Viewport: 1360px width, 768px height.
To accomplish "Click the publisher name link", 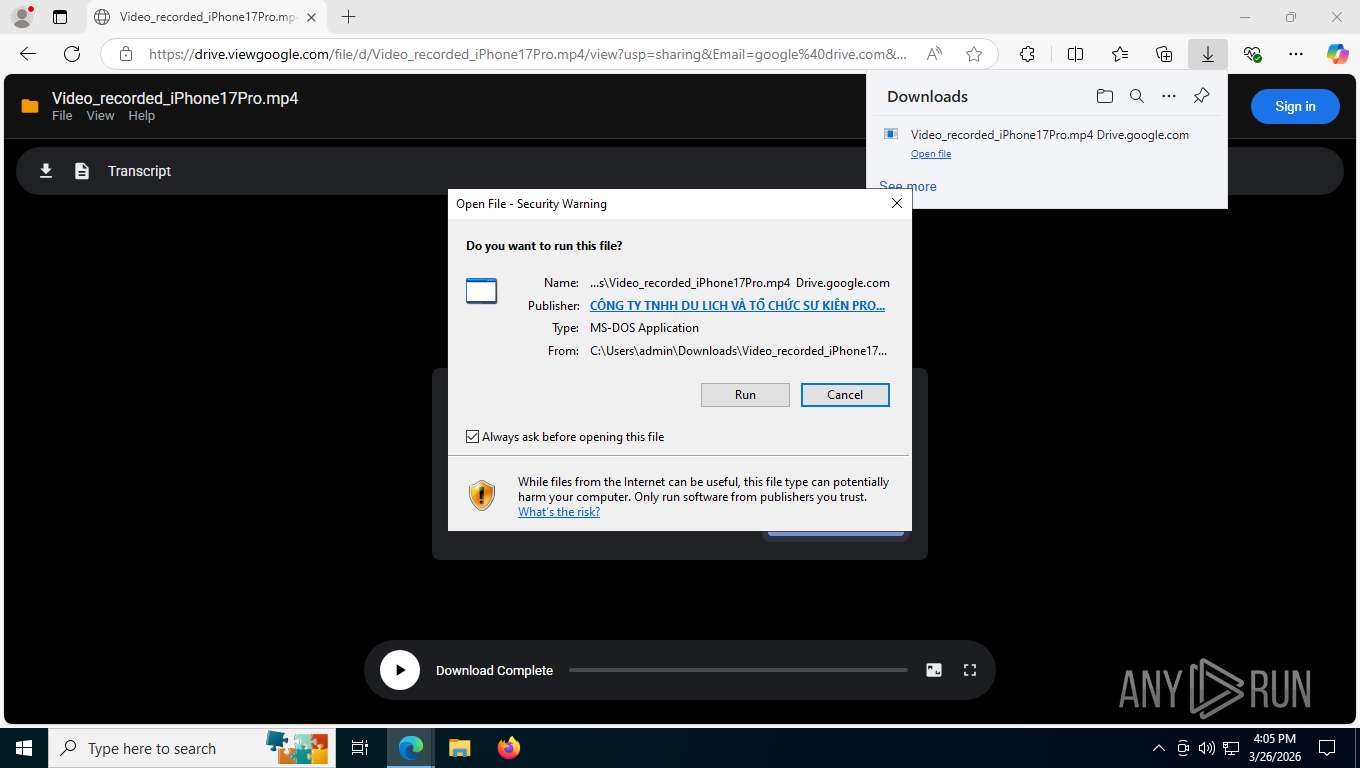I will coord(737,306).
